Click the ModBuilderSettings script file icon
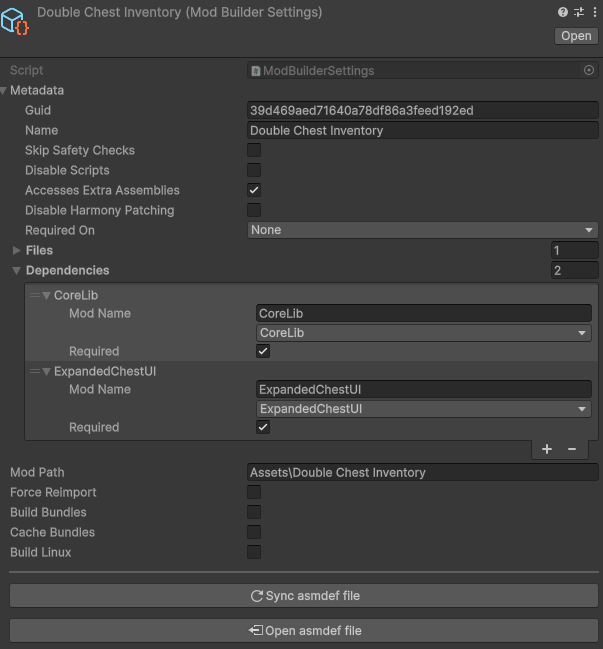 (256, 71)
